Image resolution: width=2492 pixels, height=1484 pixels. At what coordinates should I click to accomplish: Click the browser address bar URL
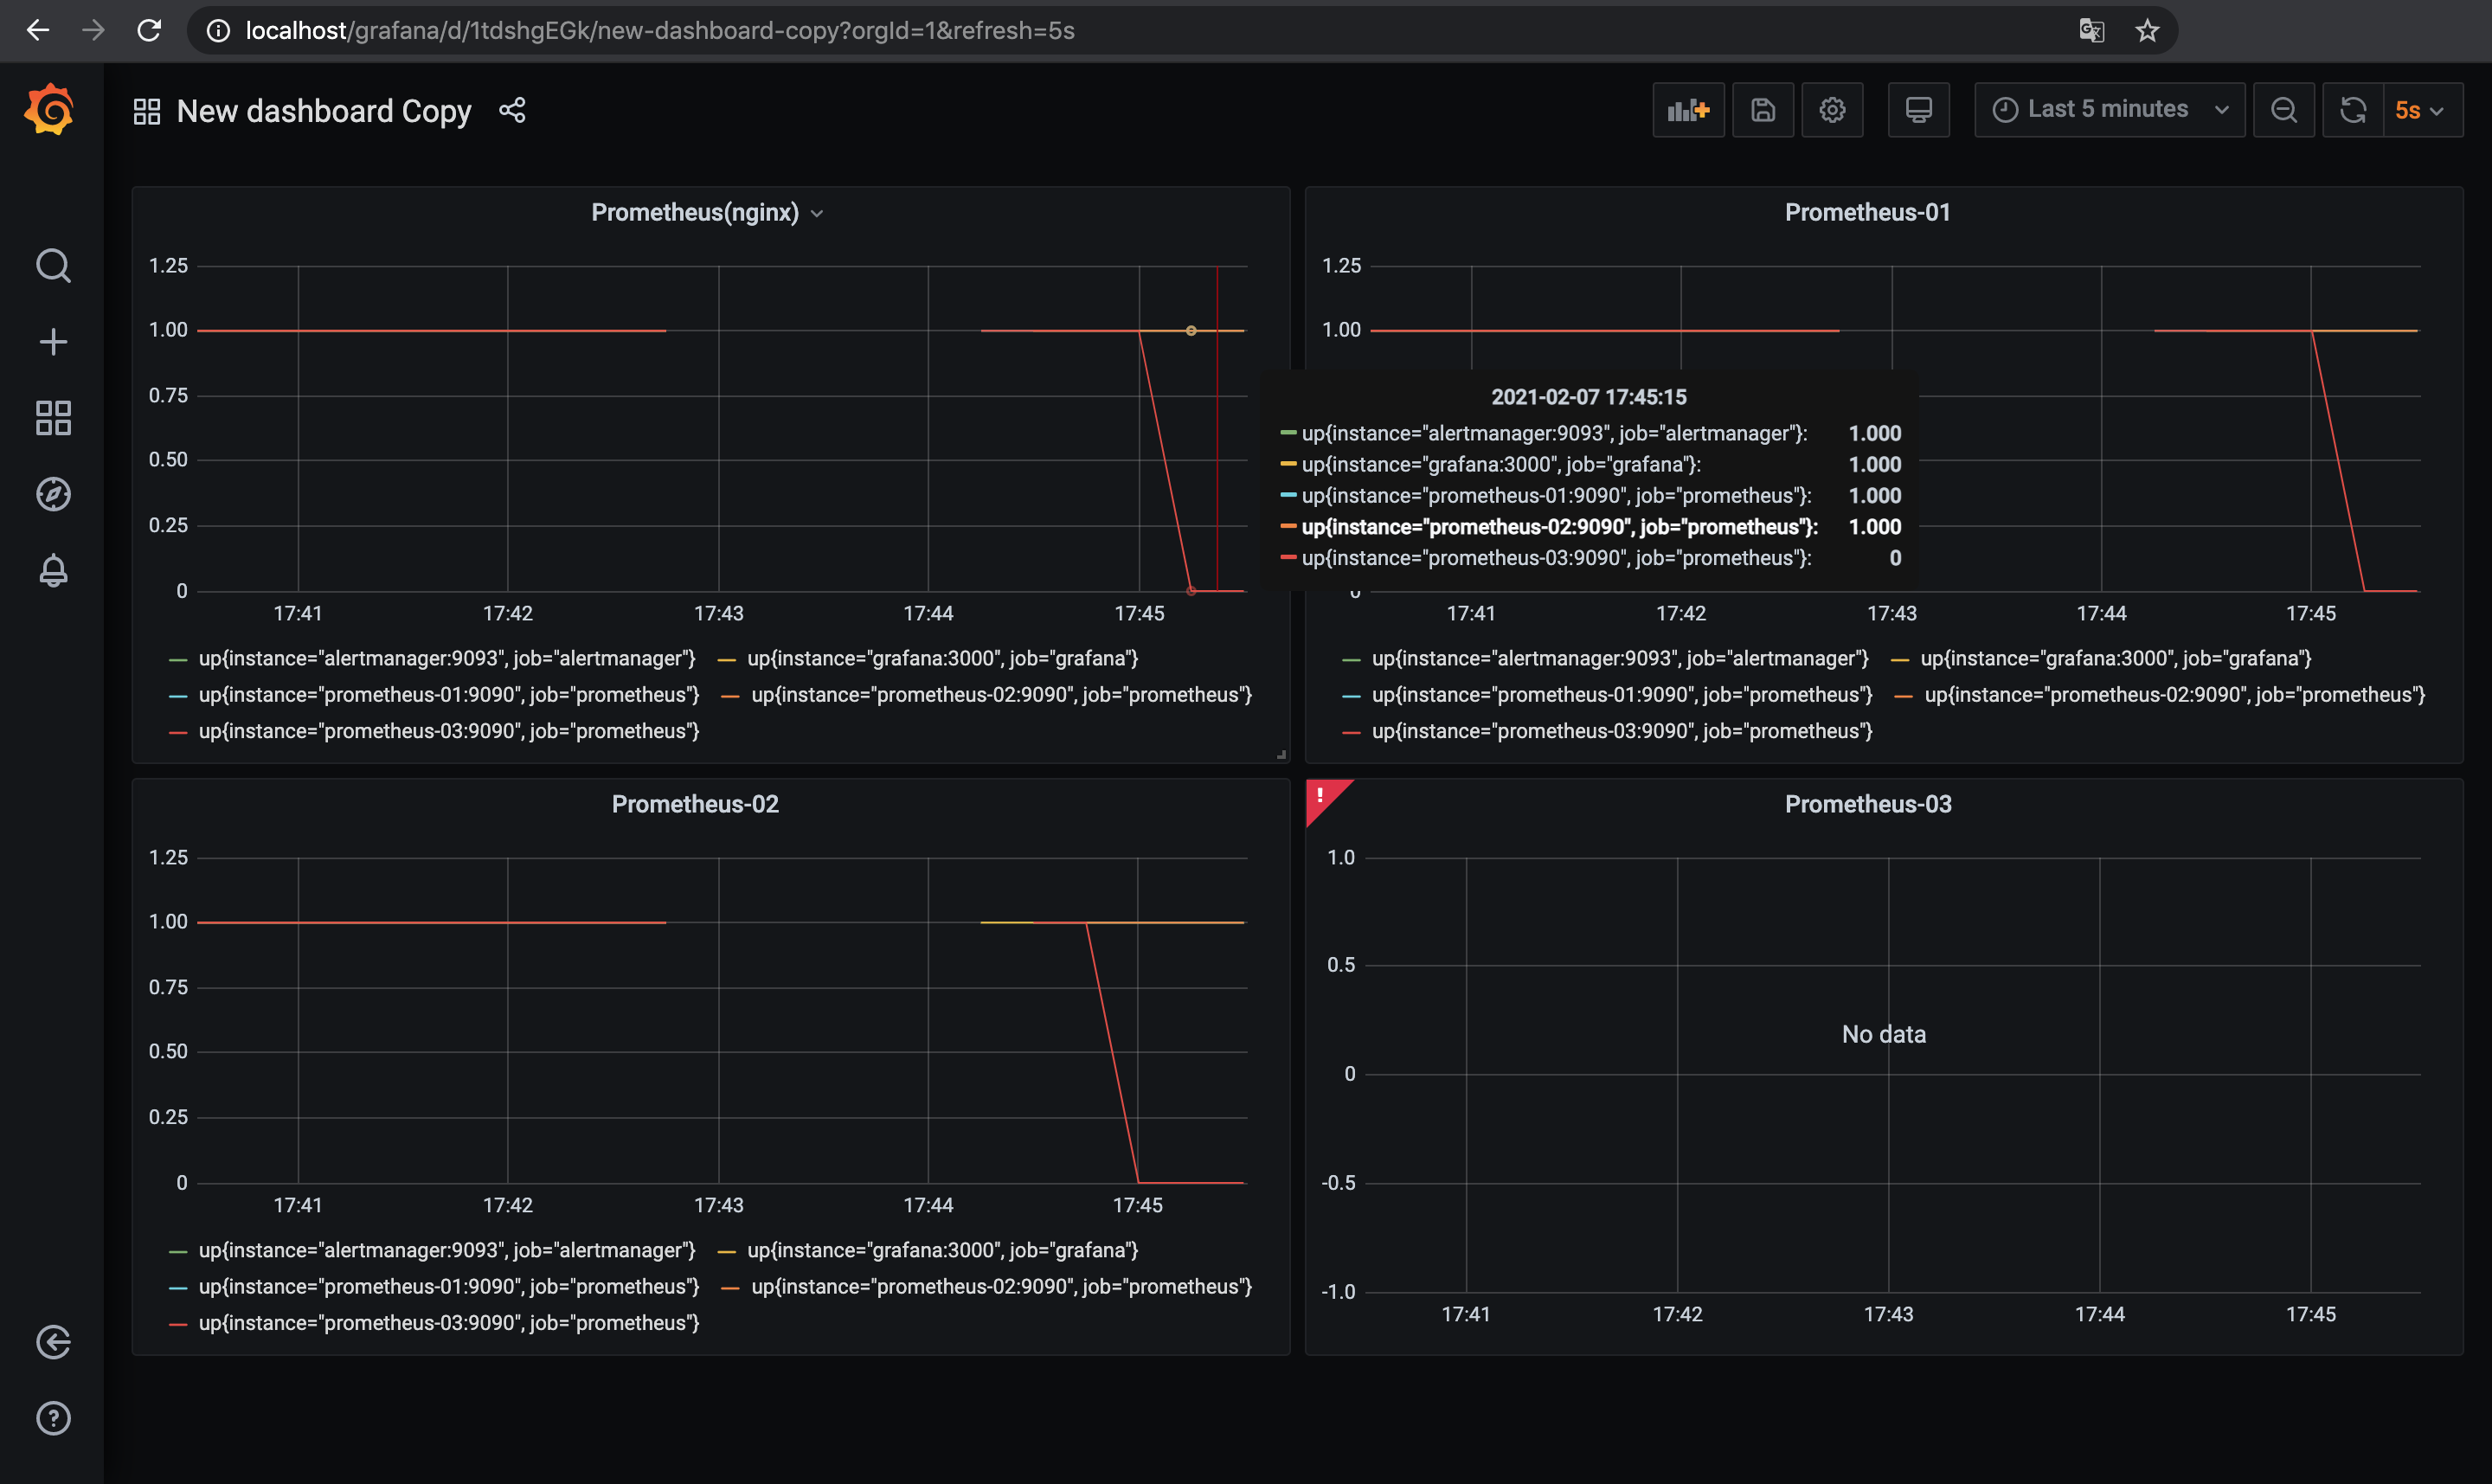pos(660,31)
